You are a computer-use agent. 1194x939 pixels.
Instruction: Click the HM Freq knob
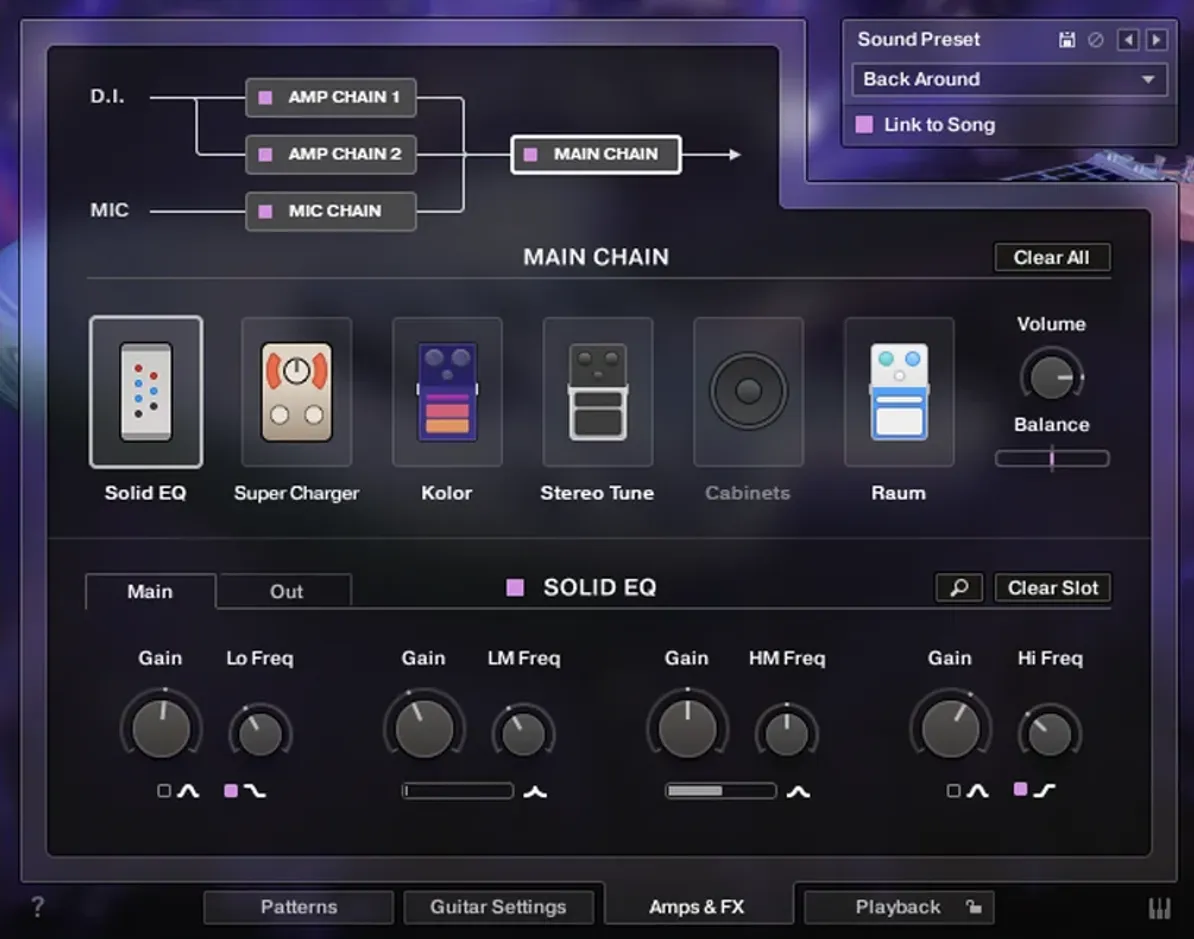pyautogui.click(x=787, y=733)
